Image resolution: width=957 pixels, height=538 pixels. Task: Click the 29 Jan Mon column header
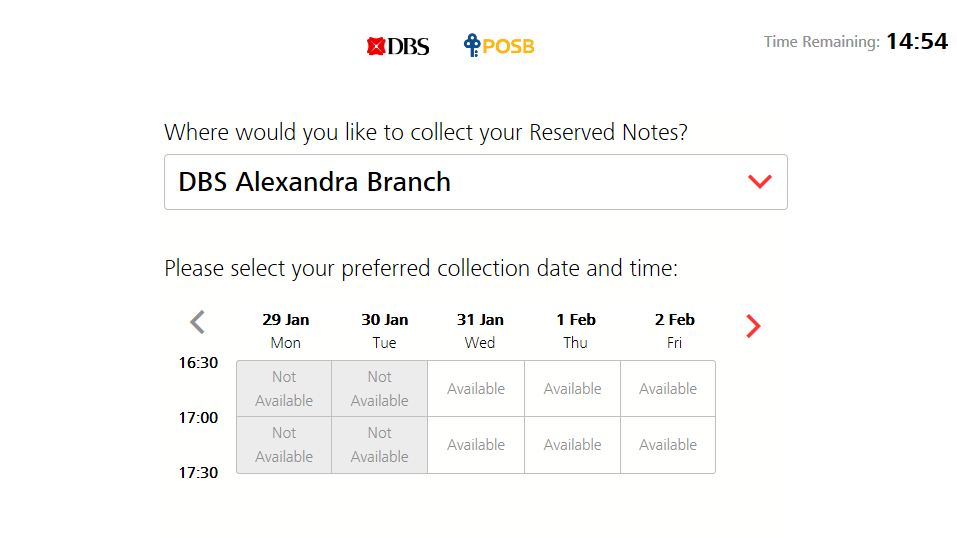(286, 330)
